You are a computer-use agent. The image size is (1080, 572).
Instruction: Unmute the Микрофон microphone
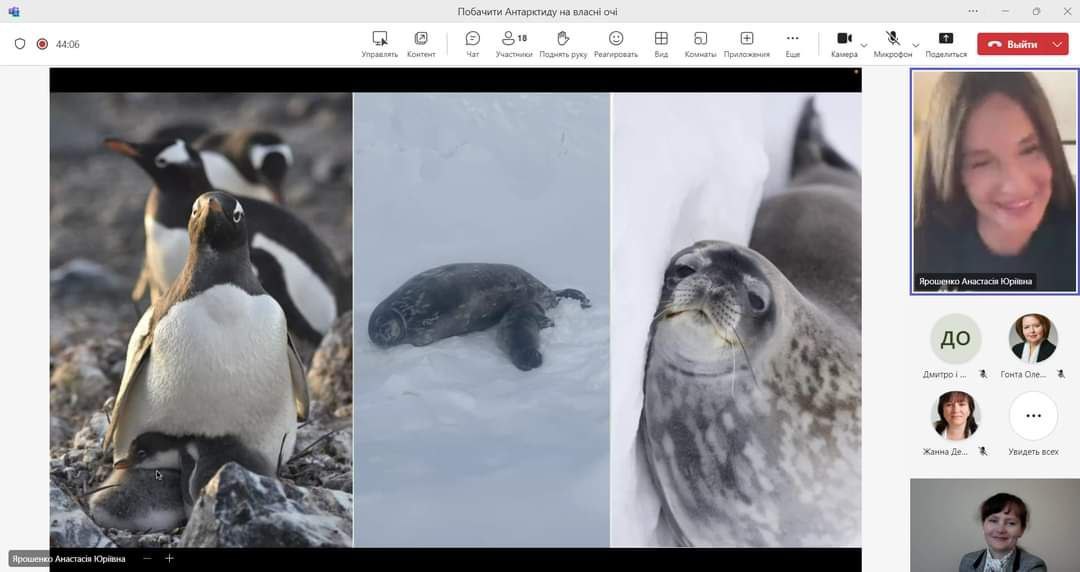[892, 43]
